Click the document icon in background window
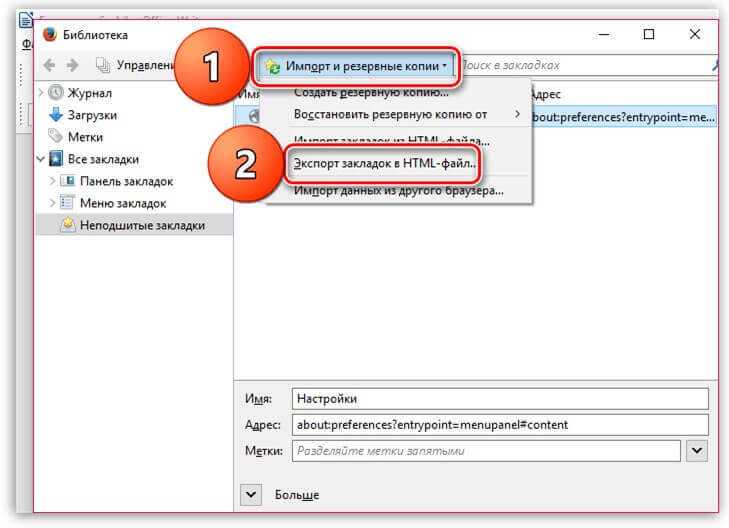 coord(25,20)
